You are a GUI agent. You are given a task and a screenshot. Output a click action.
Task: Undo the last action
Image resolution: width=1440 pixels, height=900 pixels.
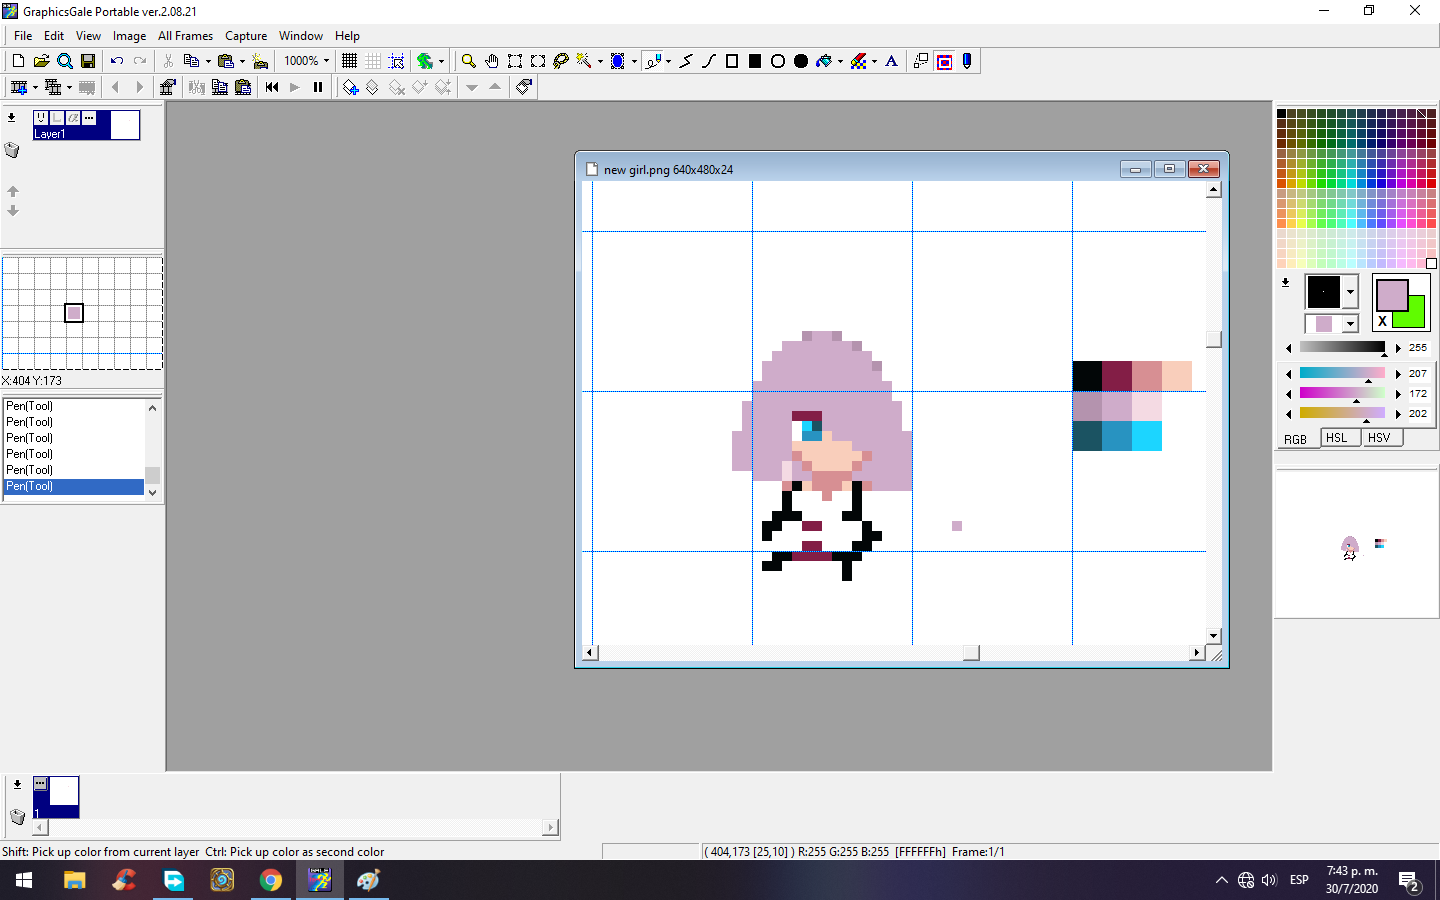(x=116, y=61)
